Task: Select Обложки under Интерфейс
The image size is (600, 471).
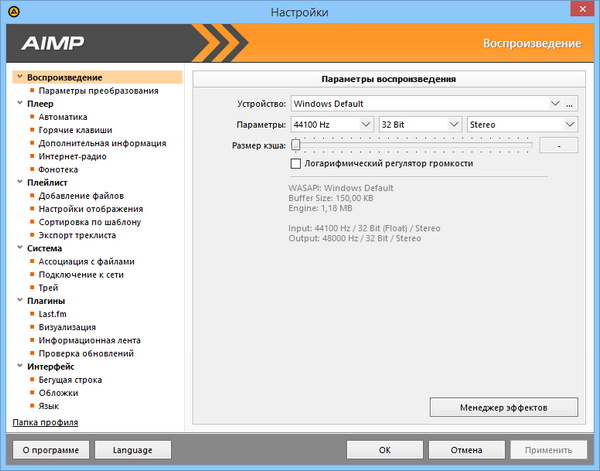Action: tap(60, 393)
